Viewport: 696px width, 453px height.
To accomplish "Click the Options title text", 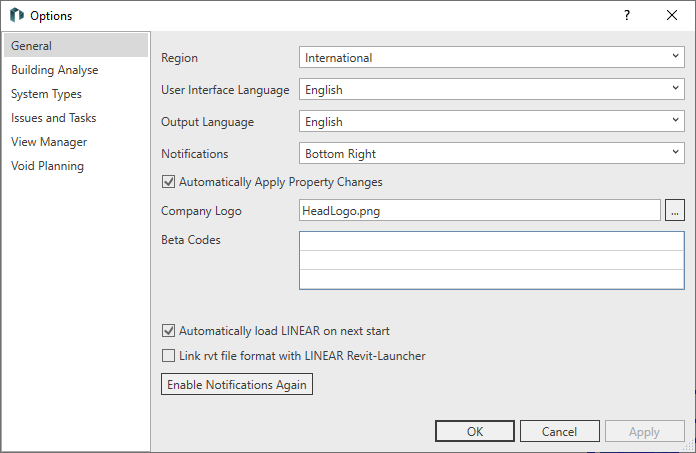I will [x=51, y=16].
